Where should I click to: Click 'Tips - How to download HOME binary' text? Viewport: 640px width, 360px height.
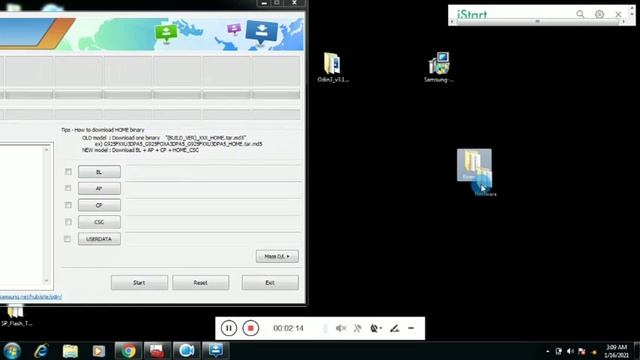click(103, 130)
